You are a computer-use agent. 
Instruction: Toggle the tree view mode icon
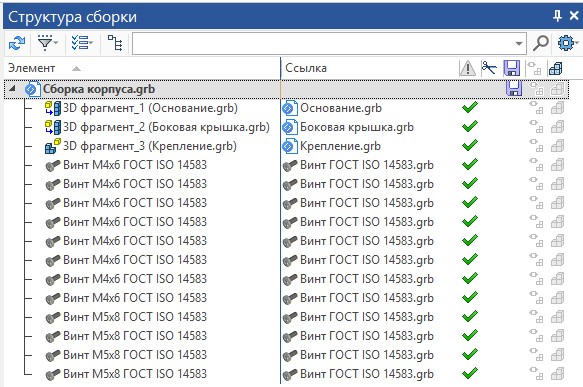115,43
